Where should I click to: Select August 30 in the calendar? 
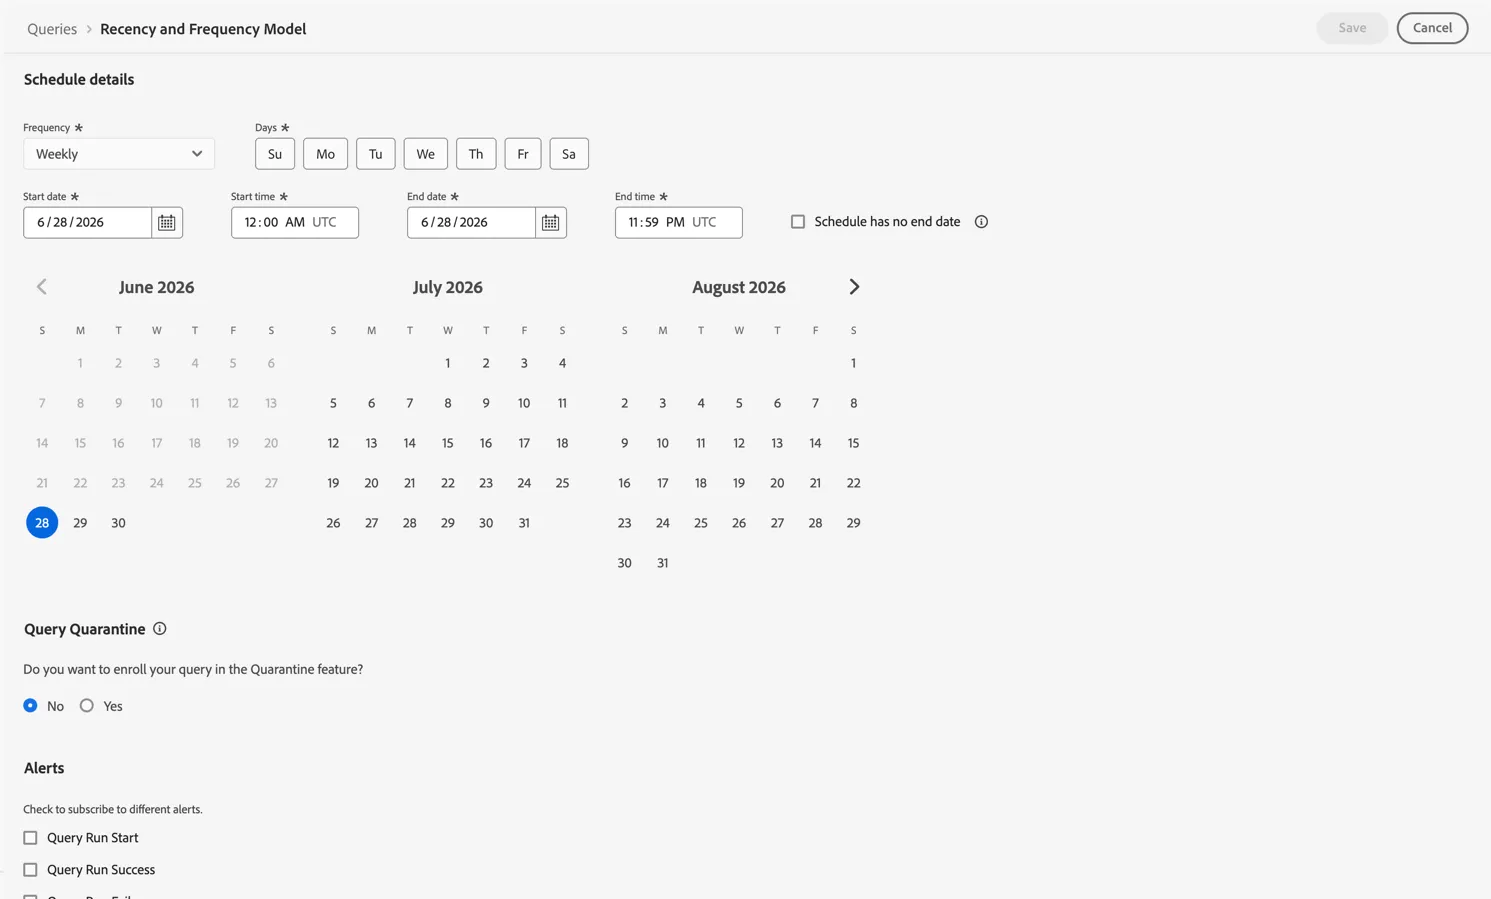coord(624,563)
